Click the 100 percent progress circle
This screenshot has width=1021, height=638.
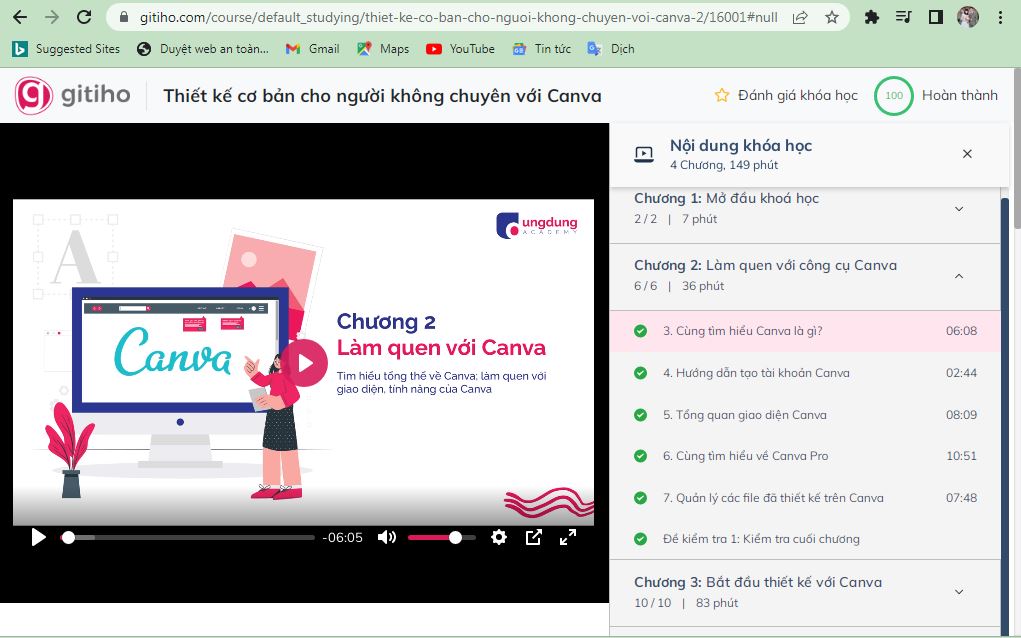893,96
